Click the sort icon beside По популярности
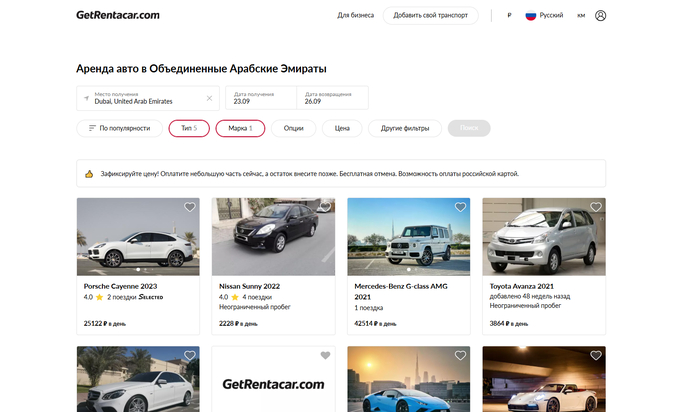 tap(91, 128)
